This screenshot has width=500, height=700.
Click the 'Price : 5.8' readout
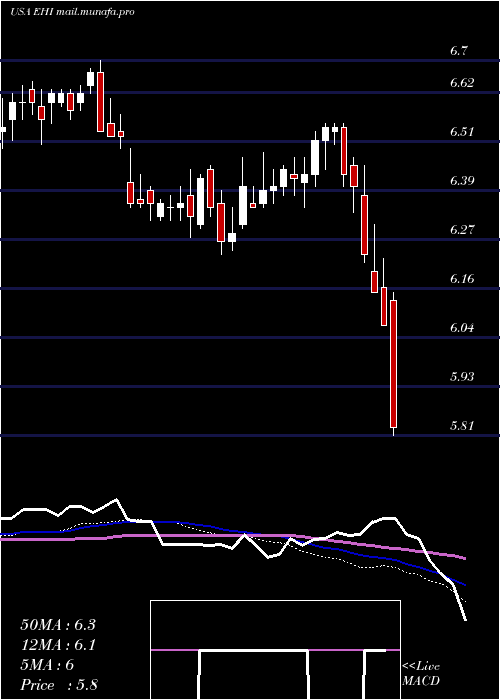[x=59, y=685]
